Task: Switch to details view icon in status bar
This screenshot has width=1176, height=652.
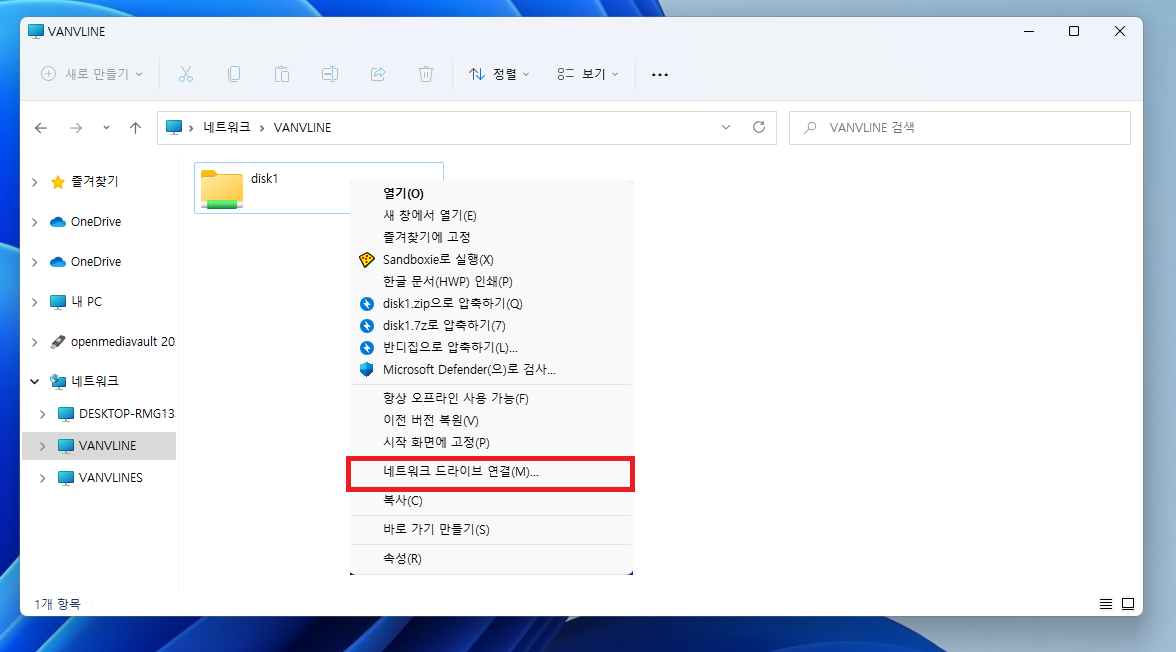Action: point(1106,604)
